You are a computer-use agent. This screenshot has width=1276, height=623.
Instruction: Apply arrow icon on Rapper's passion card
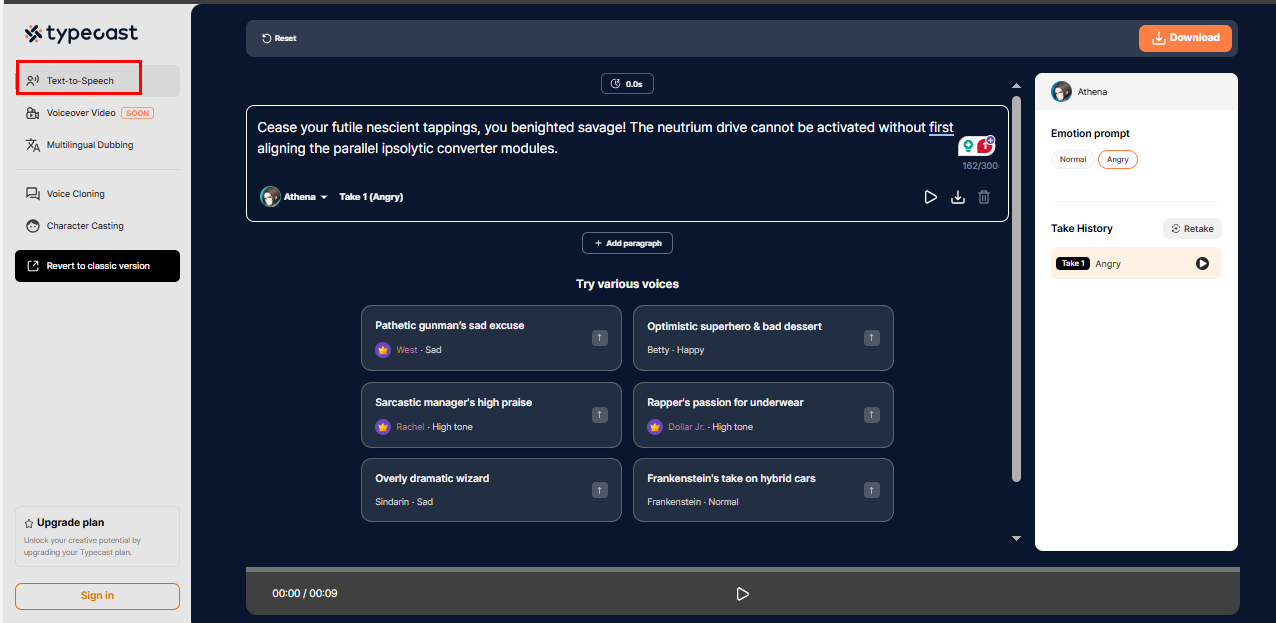pyautogui.click(x=872, y=414)
